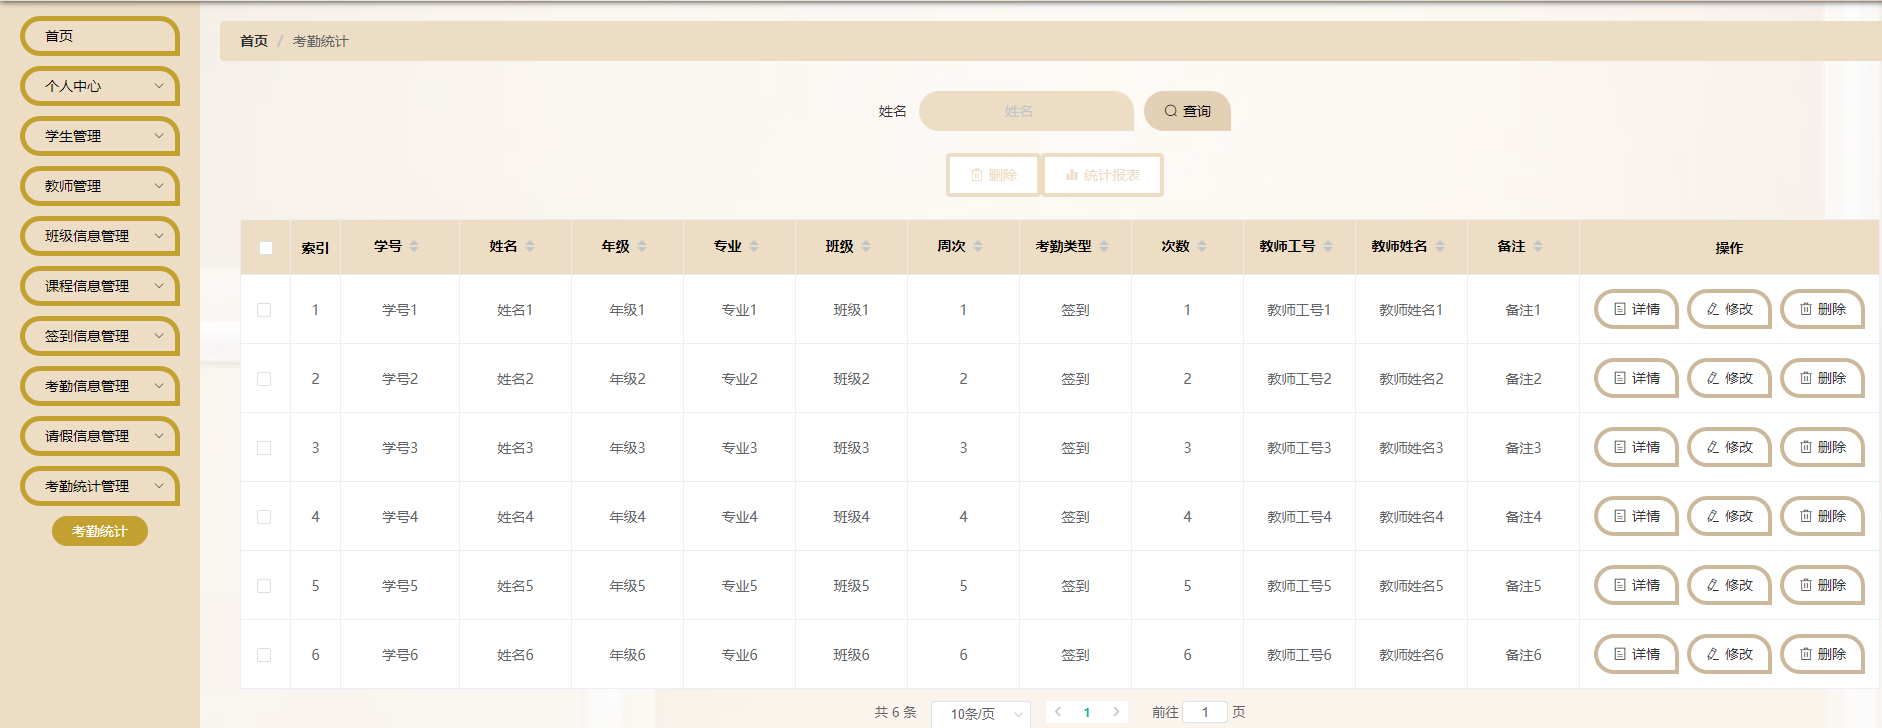Screen dimensions: 1882x728
Task: View 详情 of row 学号3
Action: (x=1635, y=447)
